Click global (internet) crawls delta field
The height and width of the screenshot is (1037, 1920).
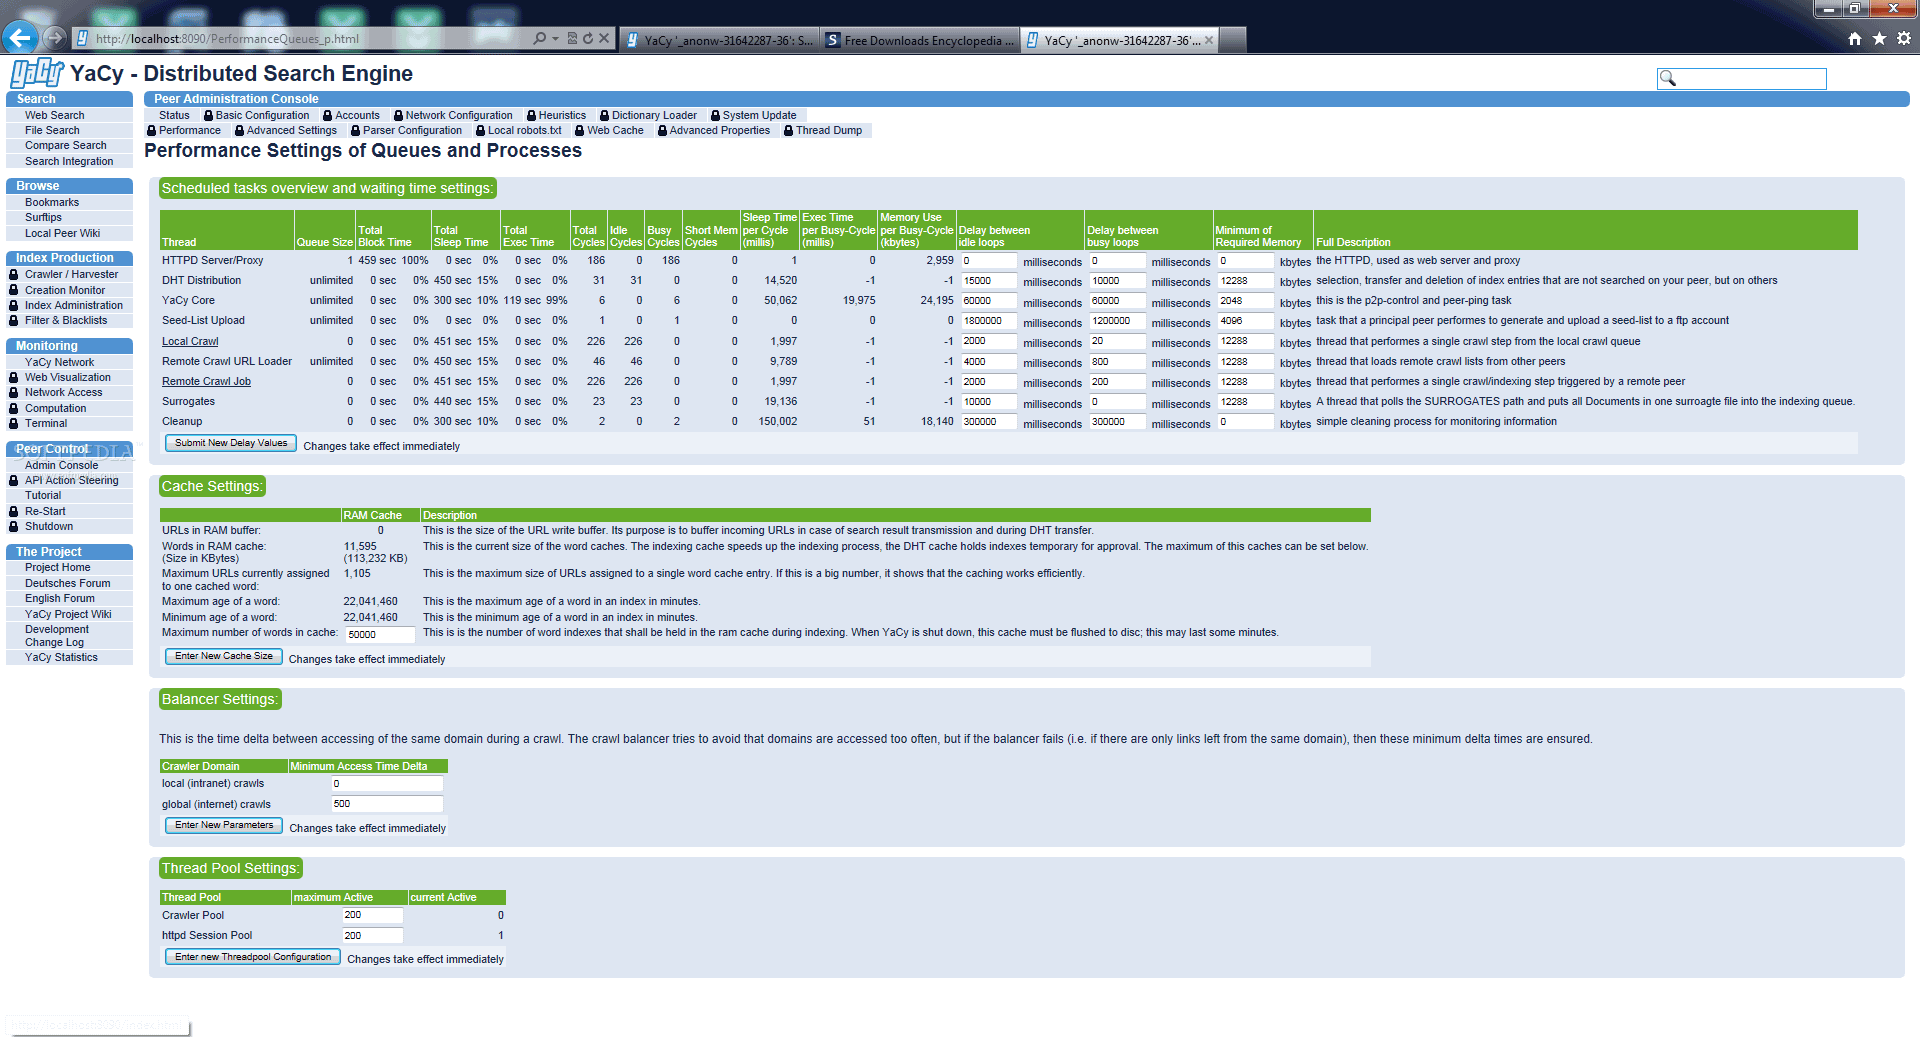(x=386, y=804)
